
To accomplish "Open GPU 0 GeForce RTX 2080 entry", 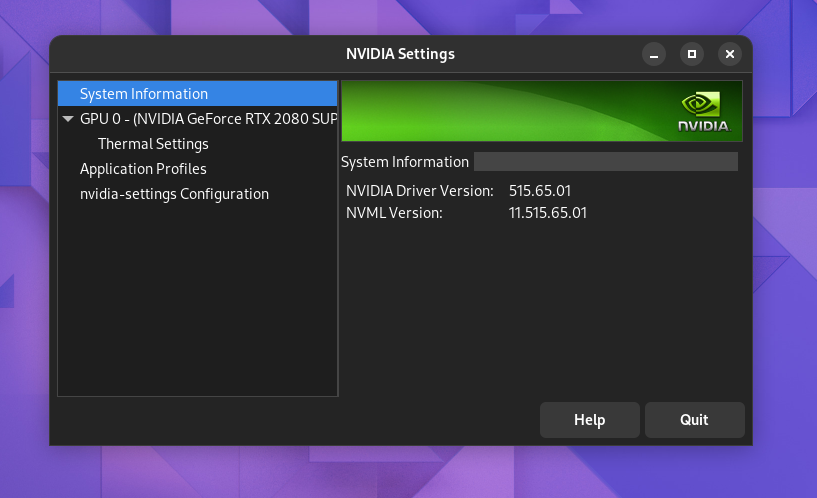I will pyautogui.click(x=208, y=119).
